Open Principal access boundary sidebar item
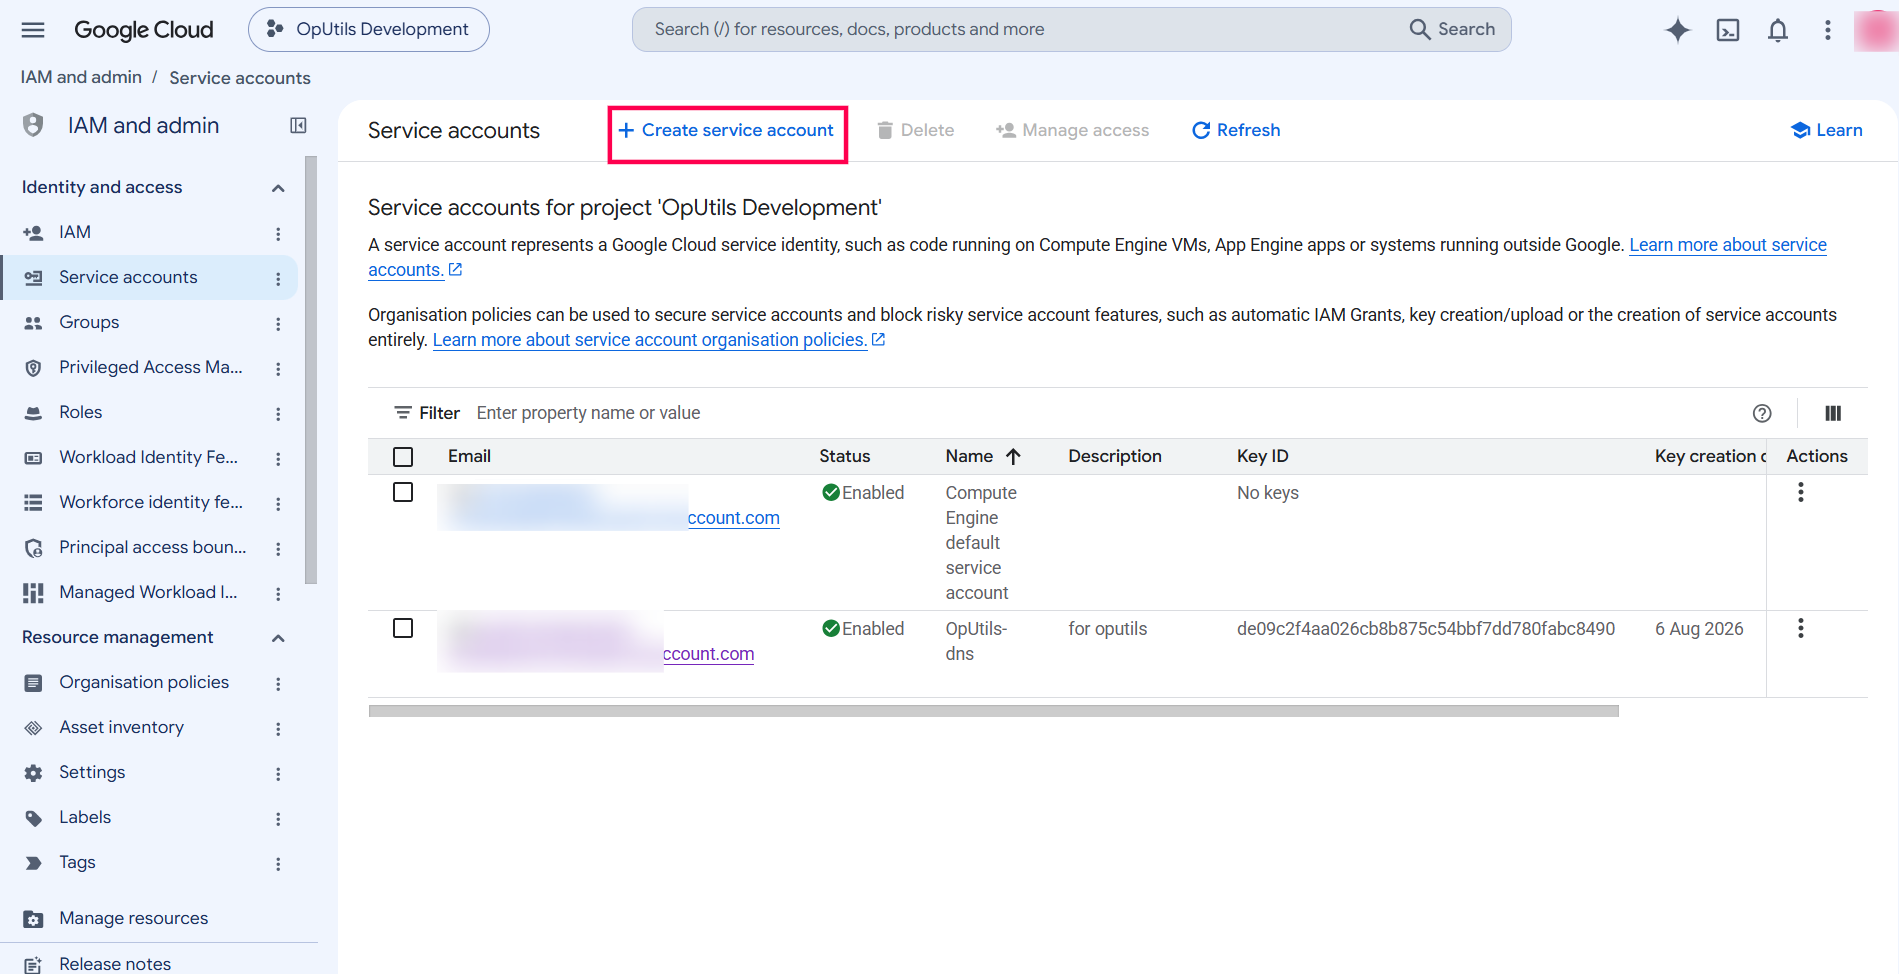 [x=152, y=547]
